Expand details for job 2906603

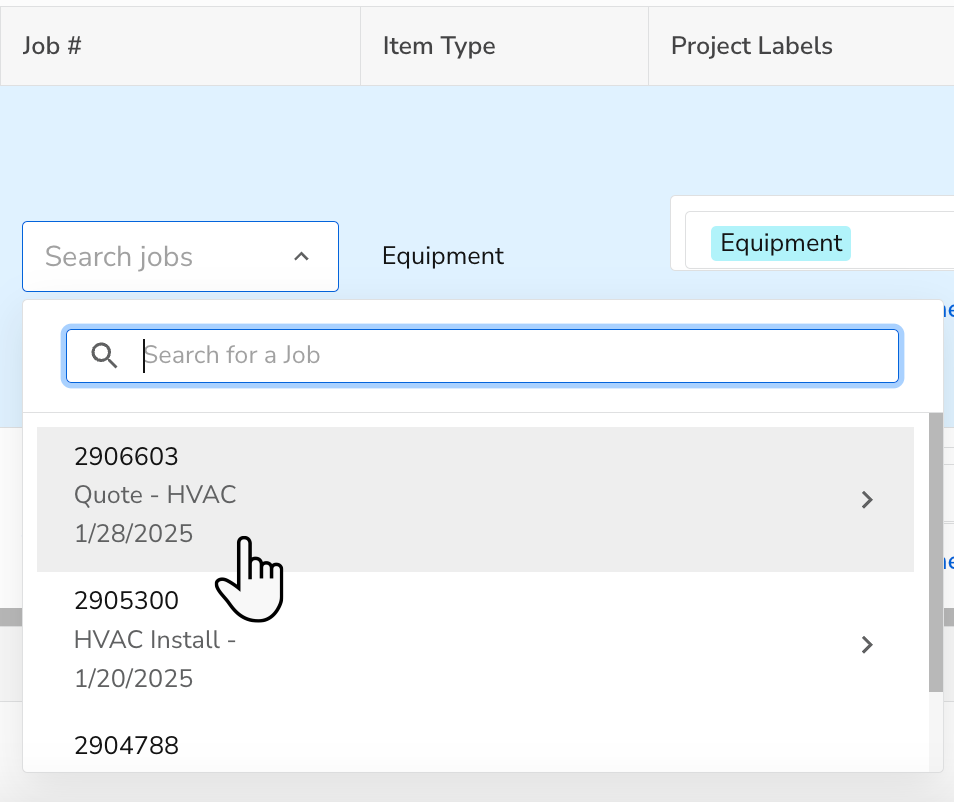point(866,500)
